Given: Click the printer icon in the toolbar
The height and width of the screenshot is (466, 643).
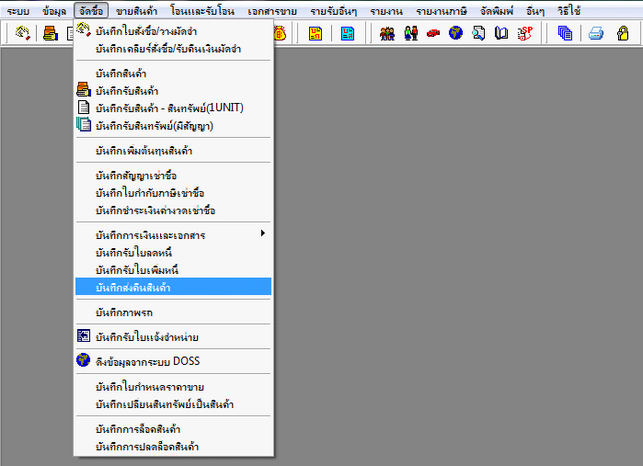Looking at the screenshot, I should point(596,33).
